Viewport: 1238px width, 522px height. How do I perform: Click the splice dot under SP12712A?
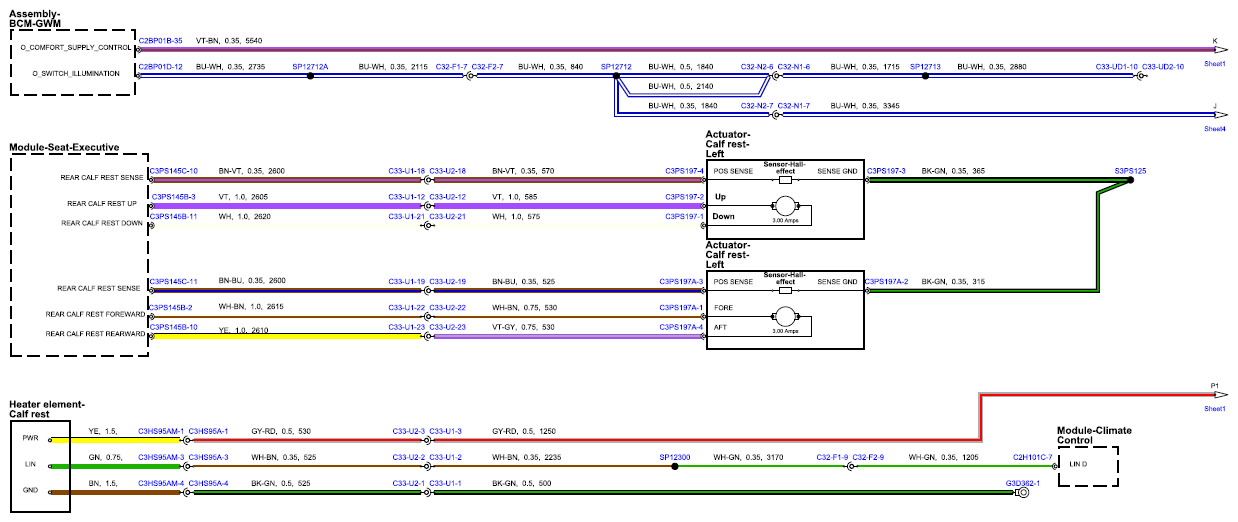[x=310, y=76]
